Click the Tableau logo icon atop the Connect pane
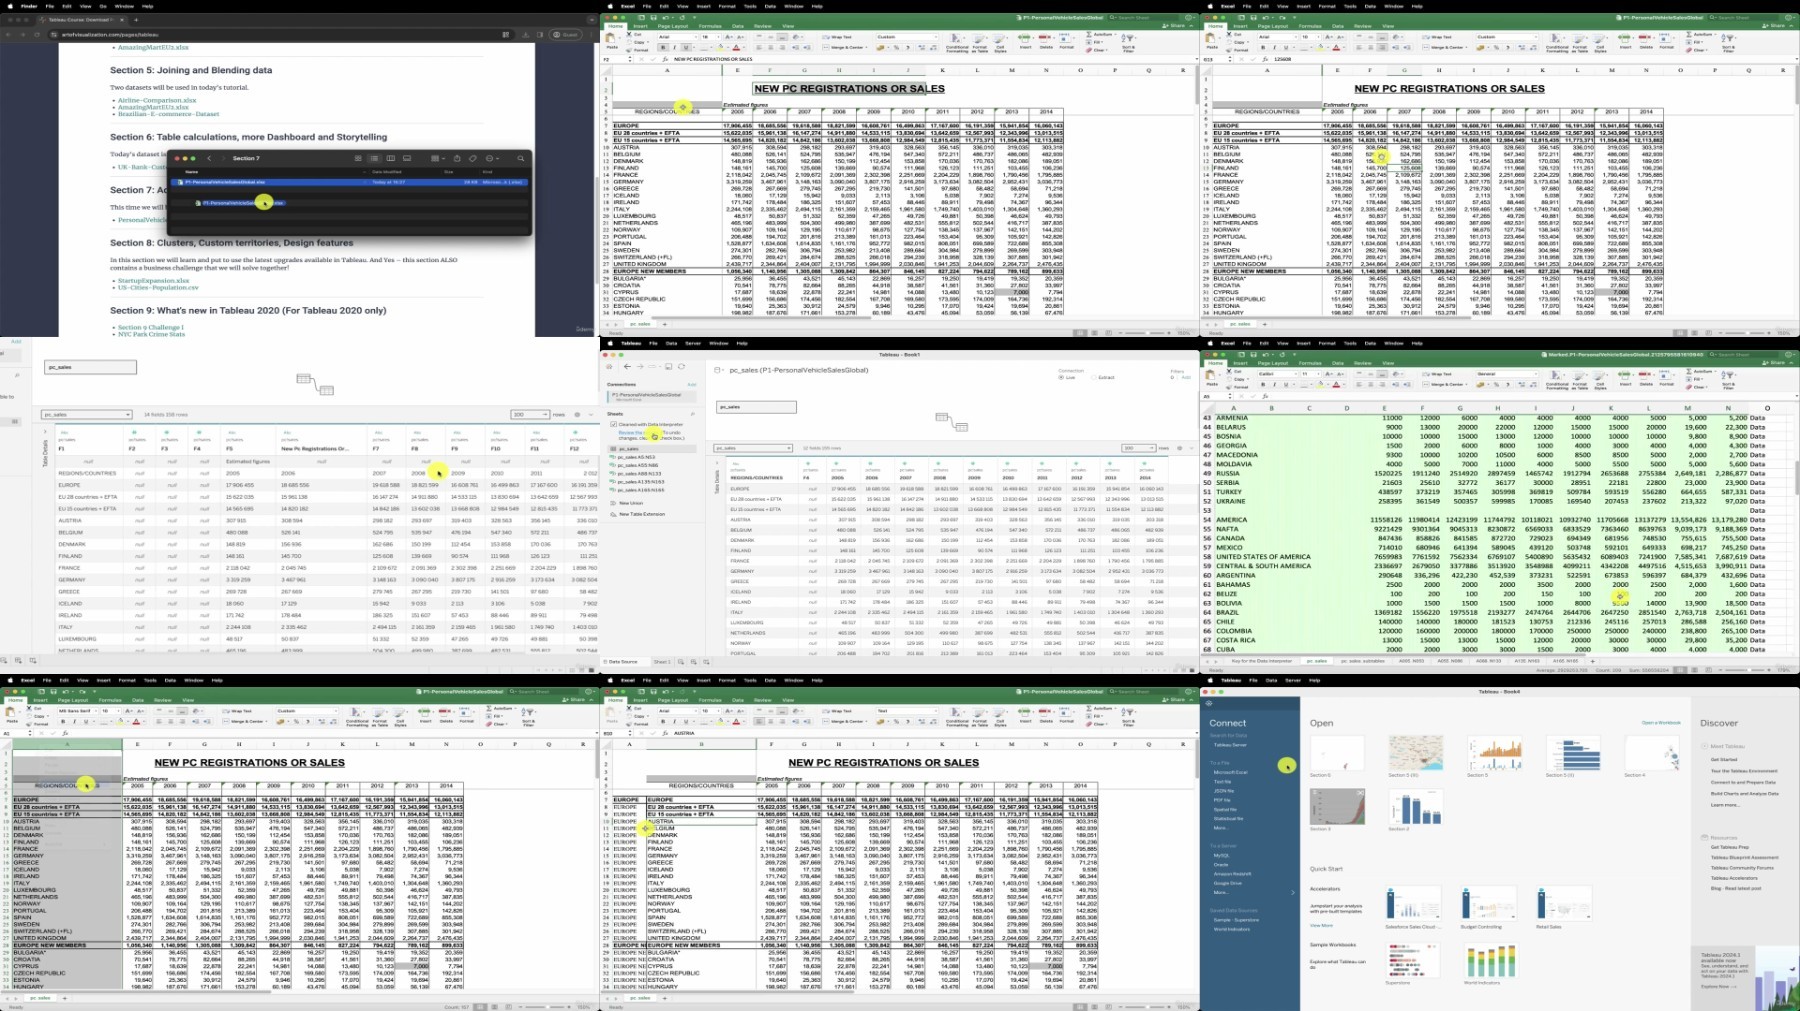 coord(1209,703)
